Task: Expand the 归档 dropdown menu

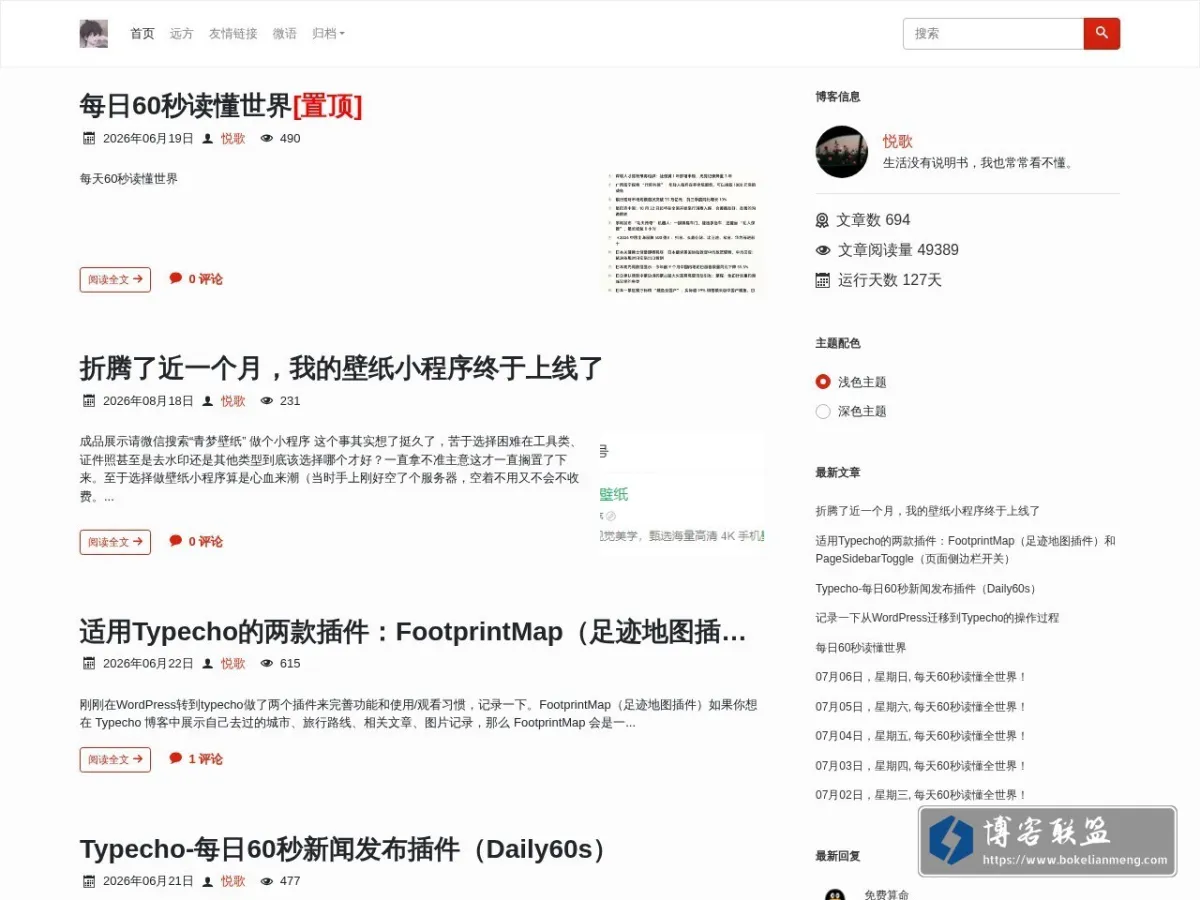Action: pyautogui.click(x=328, y=33)
